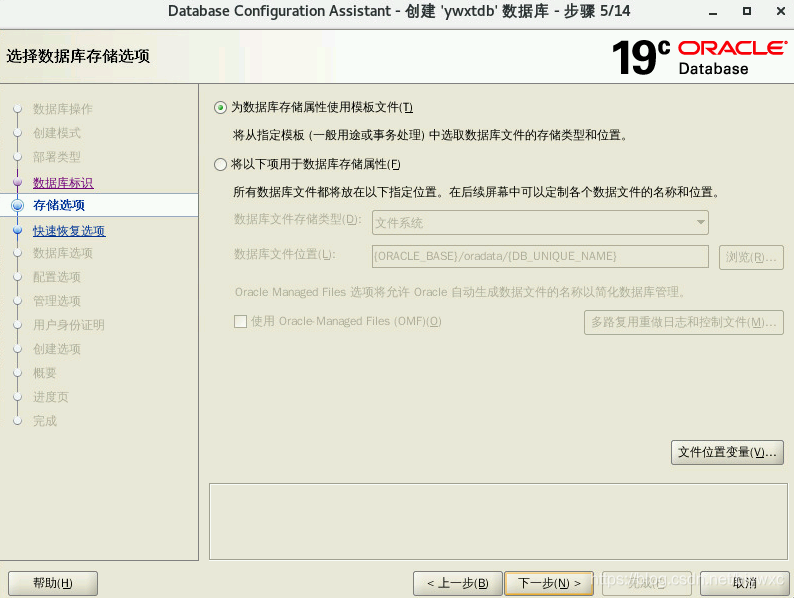Click the 数据库选项 step in sidebar
The width and height of the screenshot is (794, 598).
click(x=63, y=253)
